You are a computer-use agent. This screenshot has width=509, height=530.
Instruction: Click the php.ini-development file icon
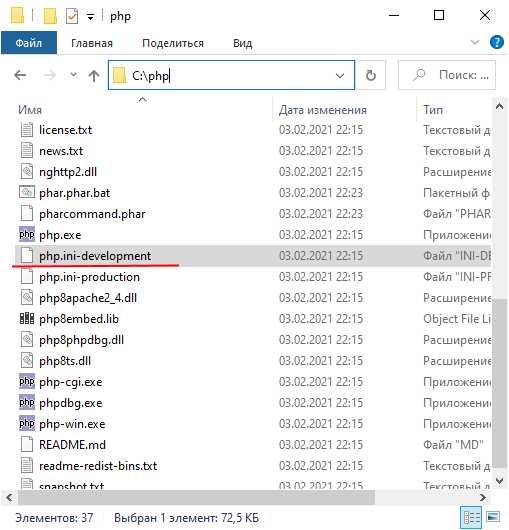click(x=27, y=256)
